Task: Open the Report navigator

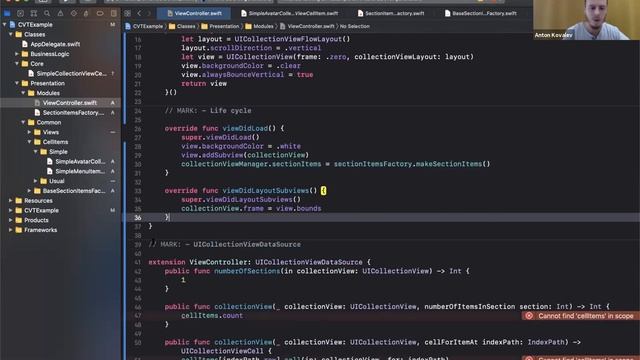Action: [113, 13]
